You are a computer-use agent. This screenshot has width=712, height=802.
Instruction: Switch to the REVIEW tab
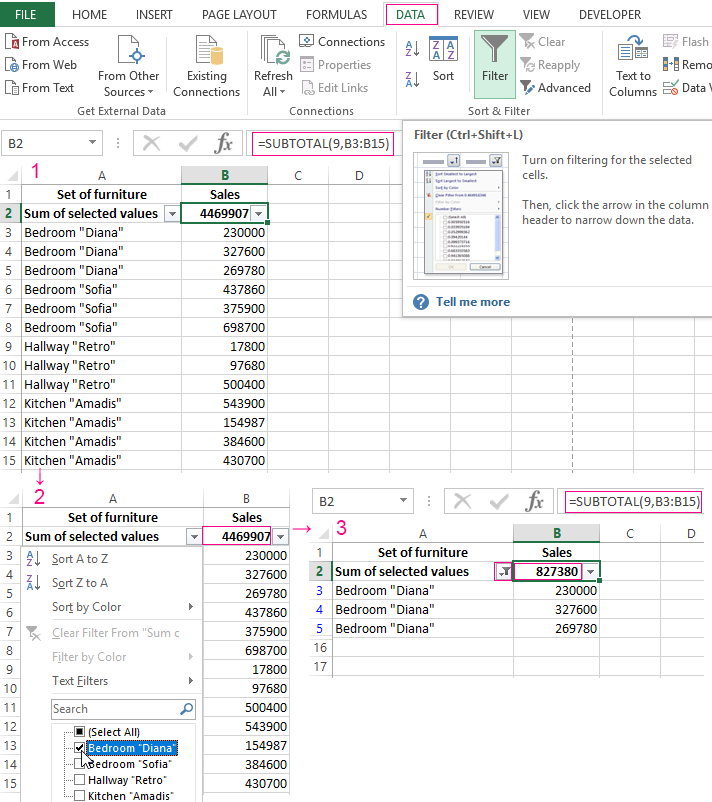point(474,15)
